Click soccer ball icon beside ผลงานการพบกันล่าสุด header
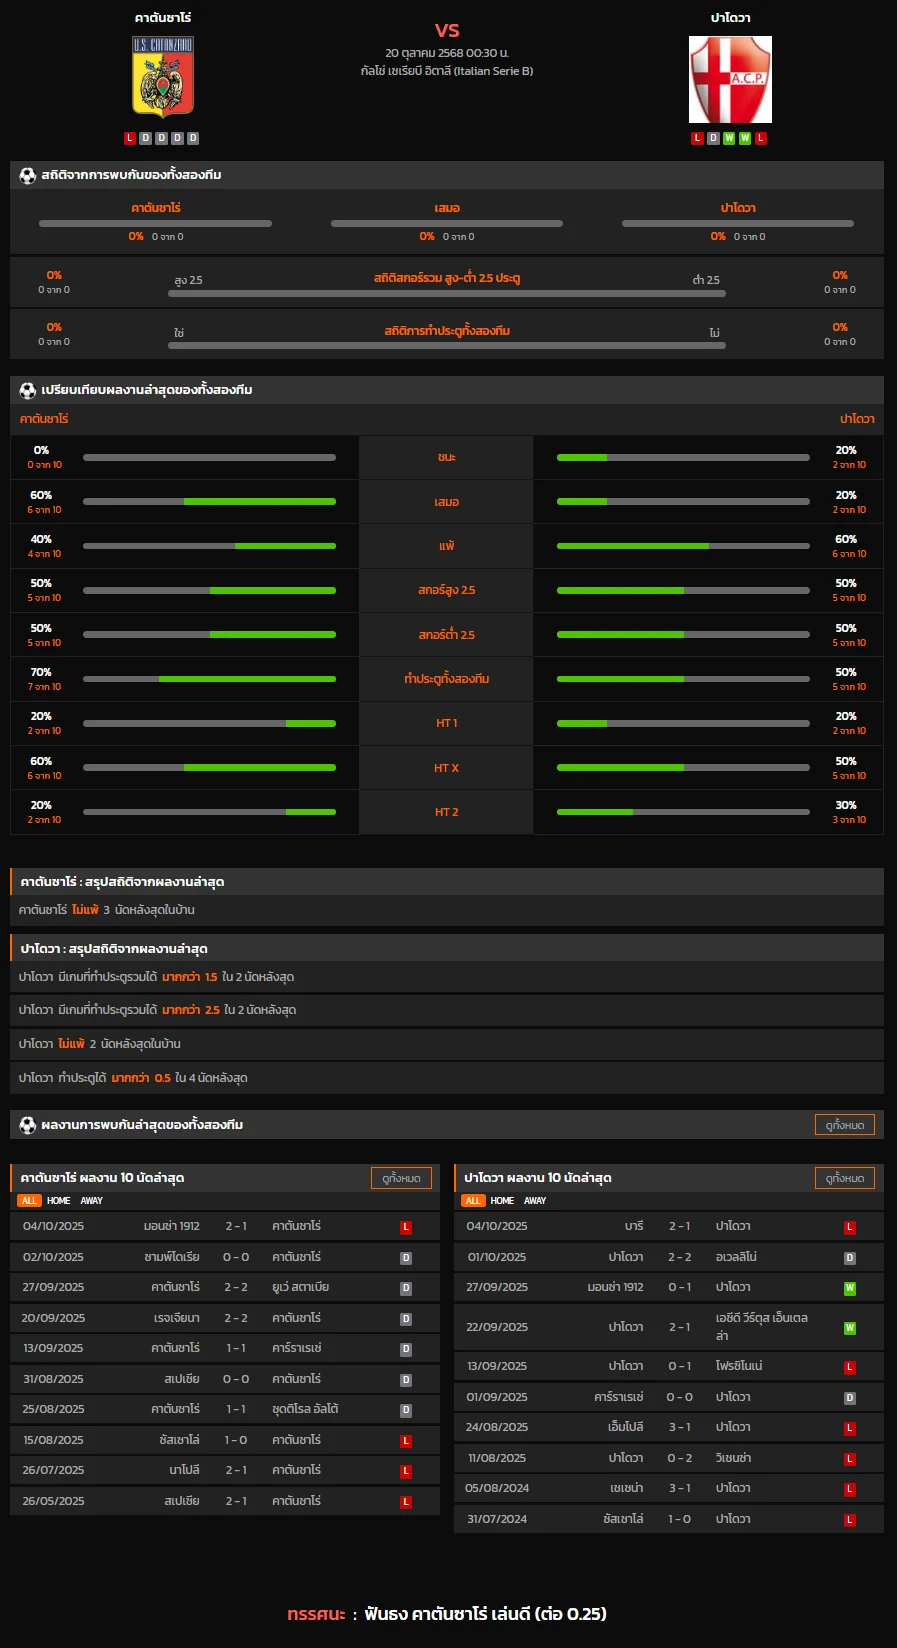The height and width of the screenshot is (1648, 897). [28, 1125]
